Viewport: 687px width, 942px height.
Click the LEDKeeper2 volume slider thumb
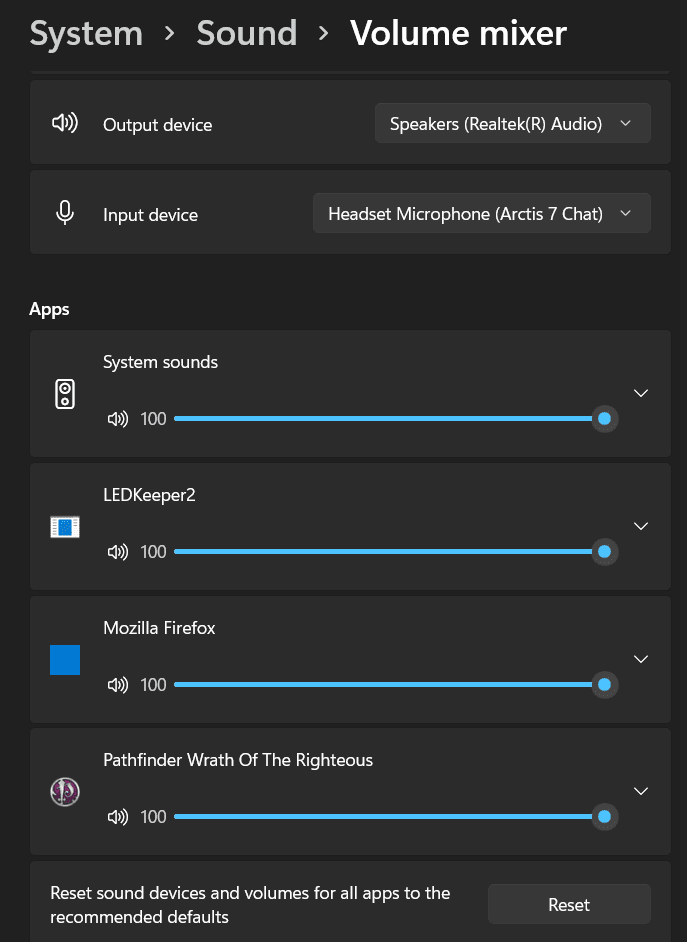pyautogui.click(x=605, y=552)
